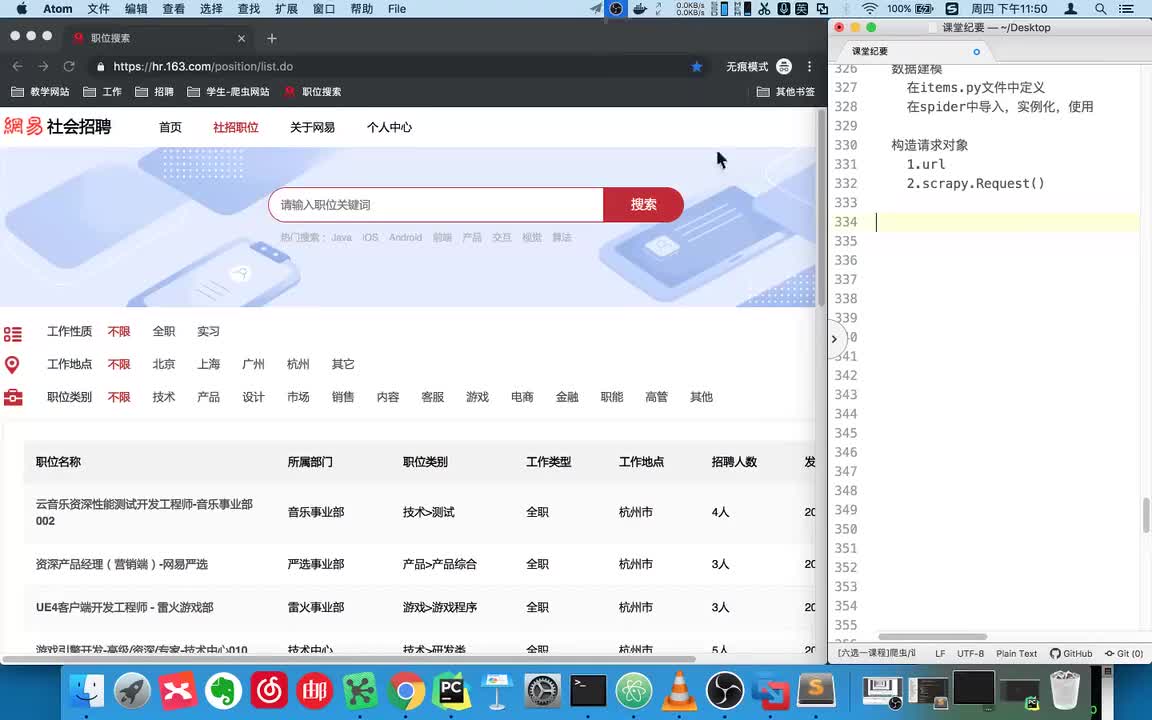Screen dimensions: 1152x720
Task: Open Notification Center list icon
Action: [x=1126, y=9]
